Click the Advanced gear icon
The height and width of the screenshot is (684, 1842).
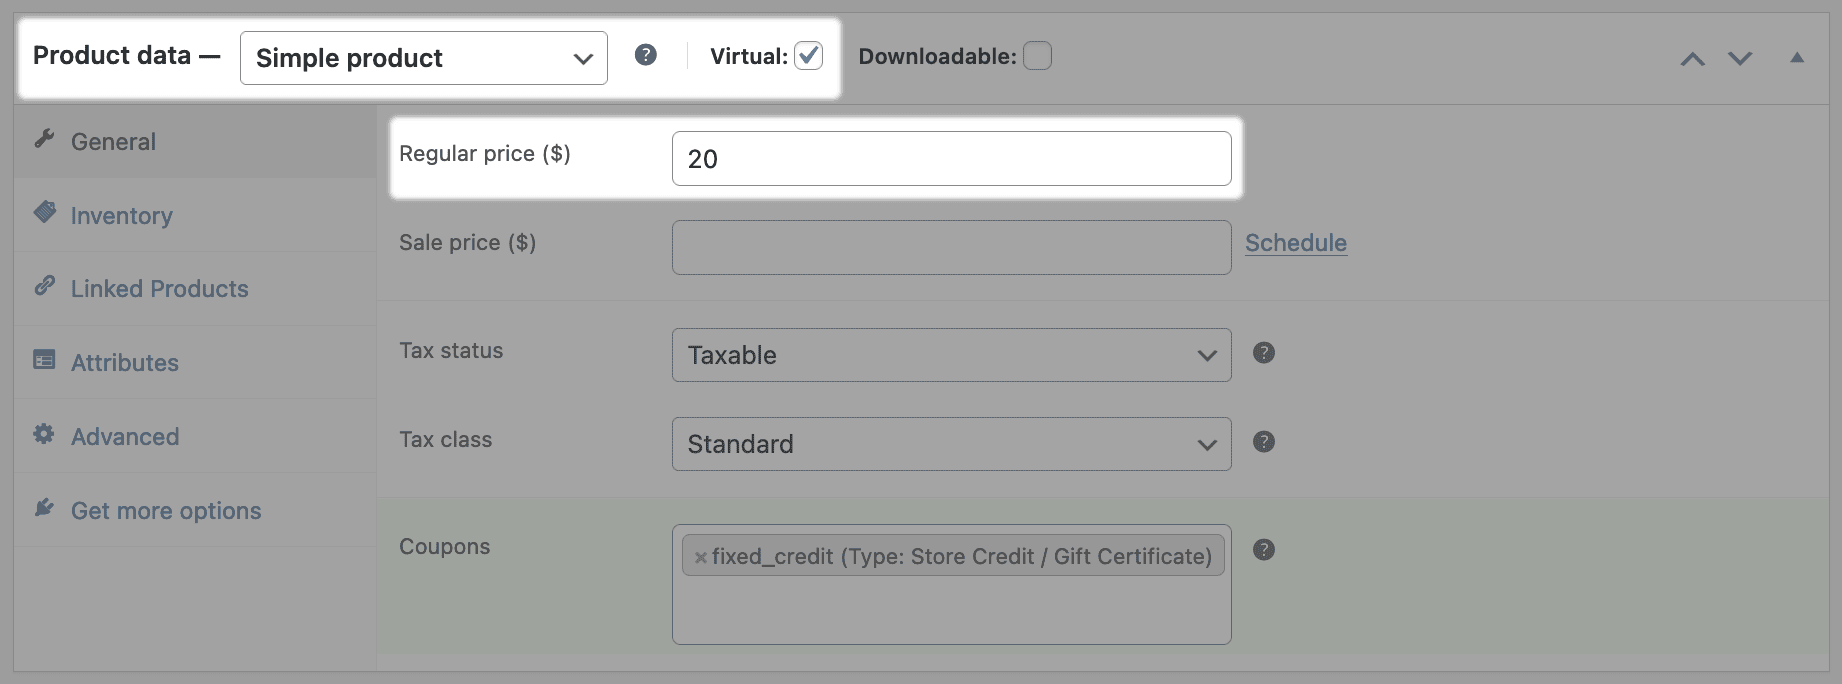(x=44, y=434)
